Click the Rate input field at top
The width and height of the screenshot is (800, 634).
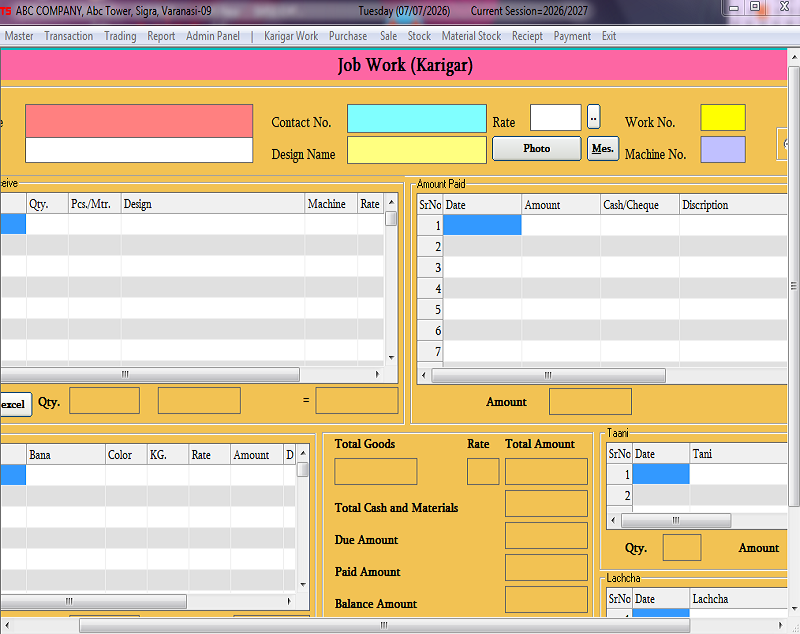[556, 117]
